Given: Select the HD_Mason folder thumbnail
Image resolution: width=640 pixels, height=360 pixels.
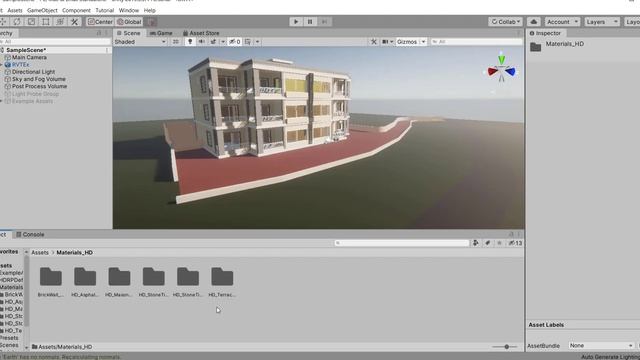Looking at the screenshot, I should pos(119,277).
